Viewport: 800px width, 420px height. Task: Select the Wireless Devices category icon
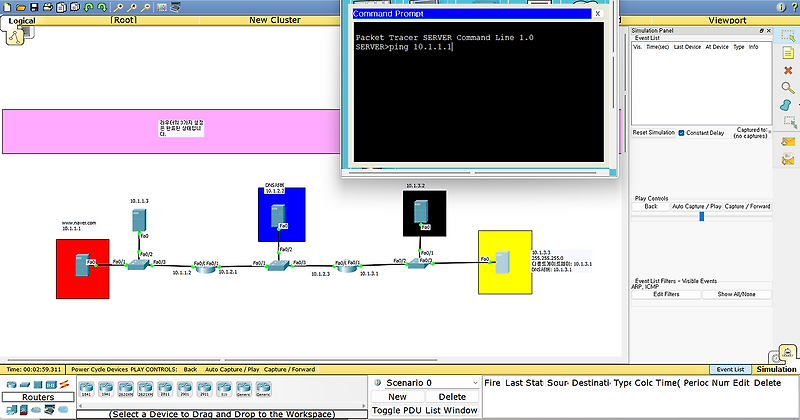pos(51,385)
